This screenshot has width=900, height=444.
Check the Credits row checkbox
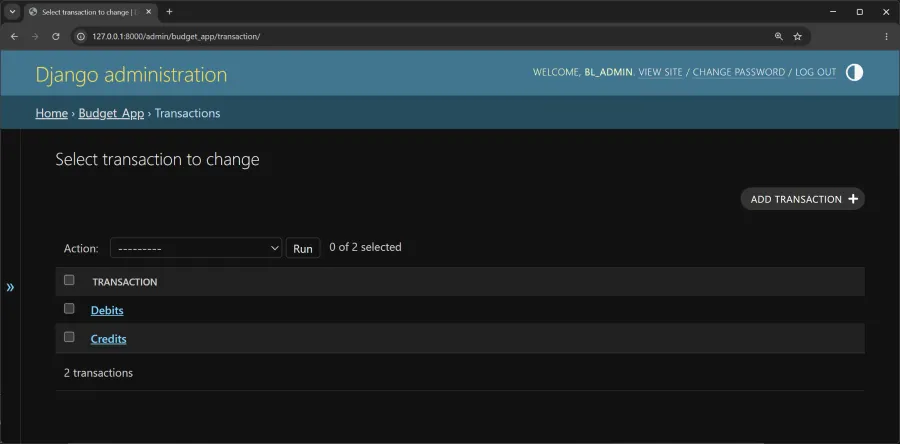click(69, 337)
